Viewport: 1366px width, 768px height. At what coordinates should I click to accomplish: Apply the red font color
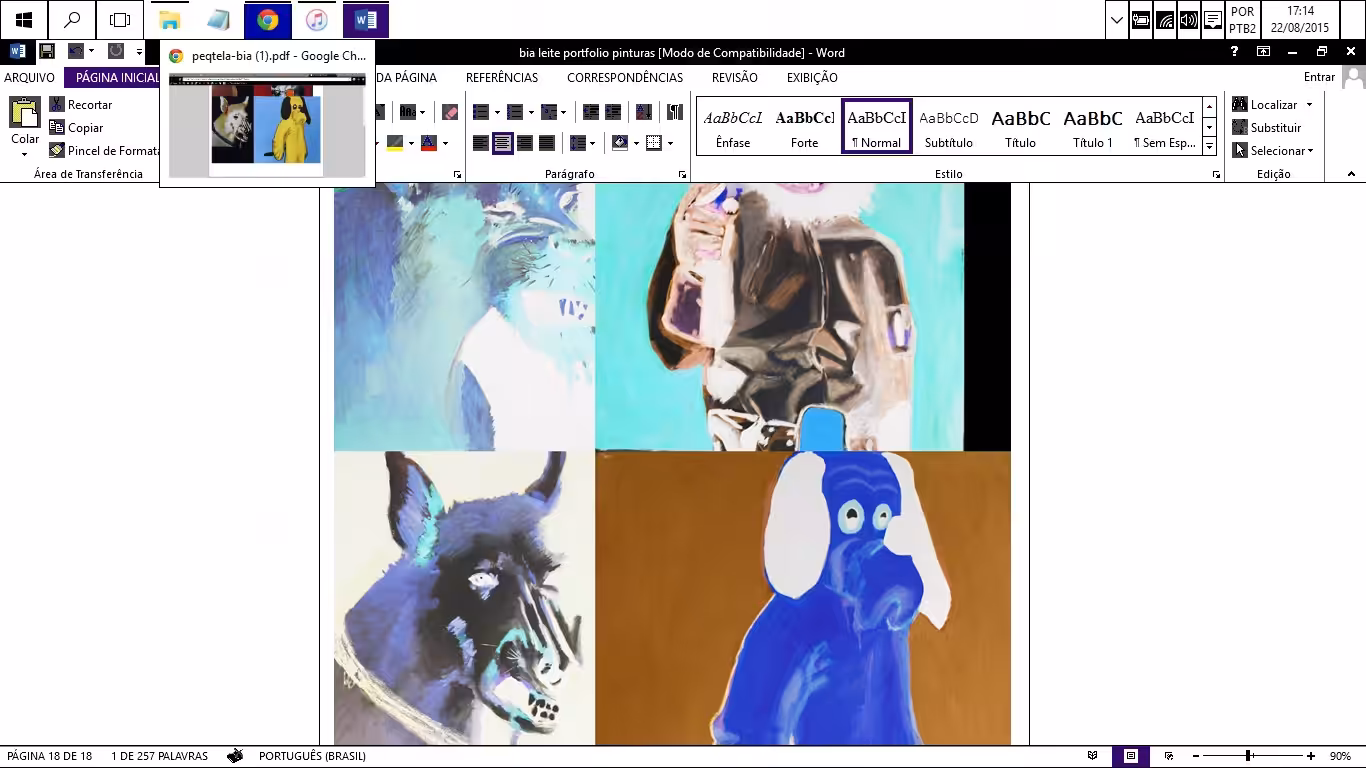[x=428, y=143]
